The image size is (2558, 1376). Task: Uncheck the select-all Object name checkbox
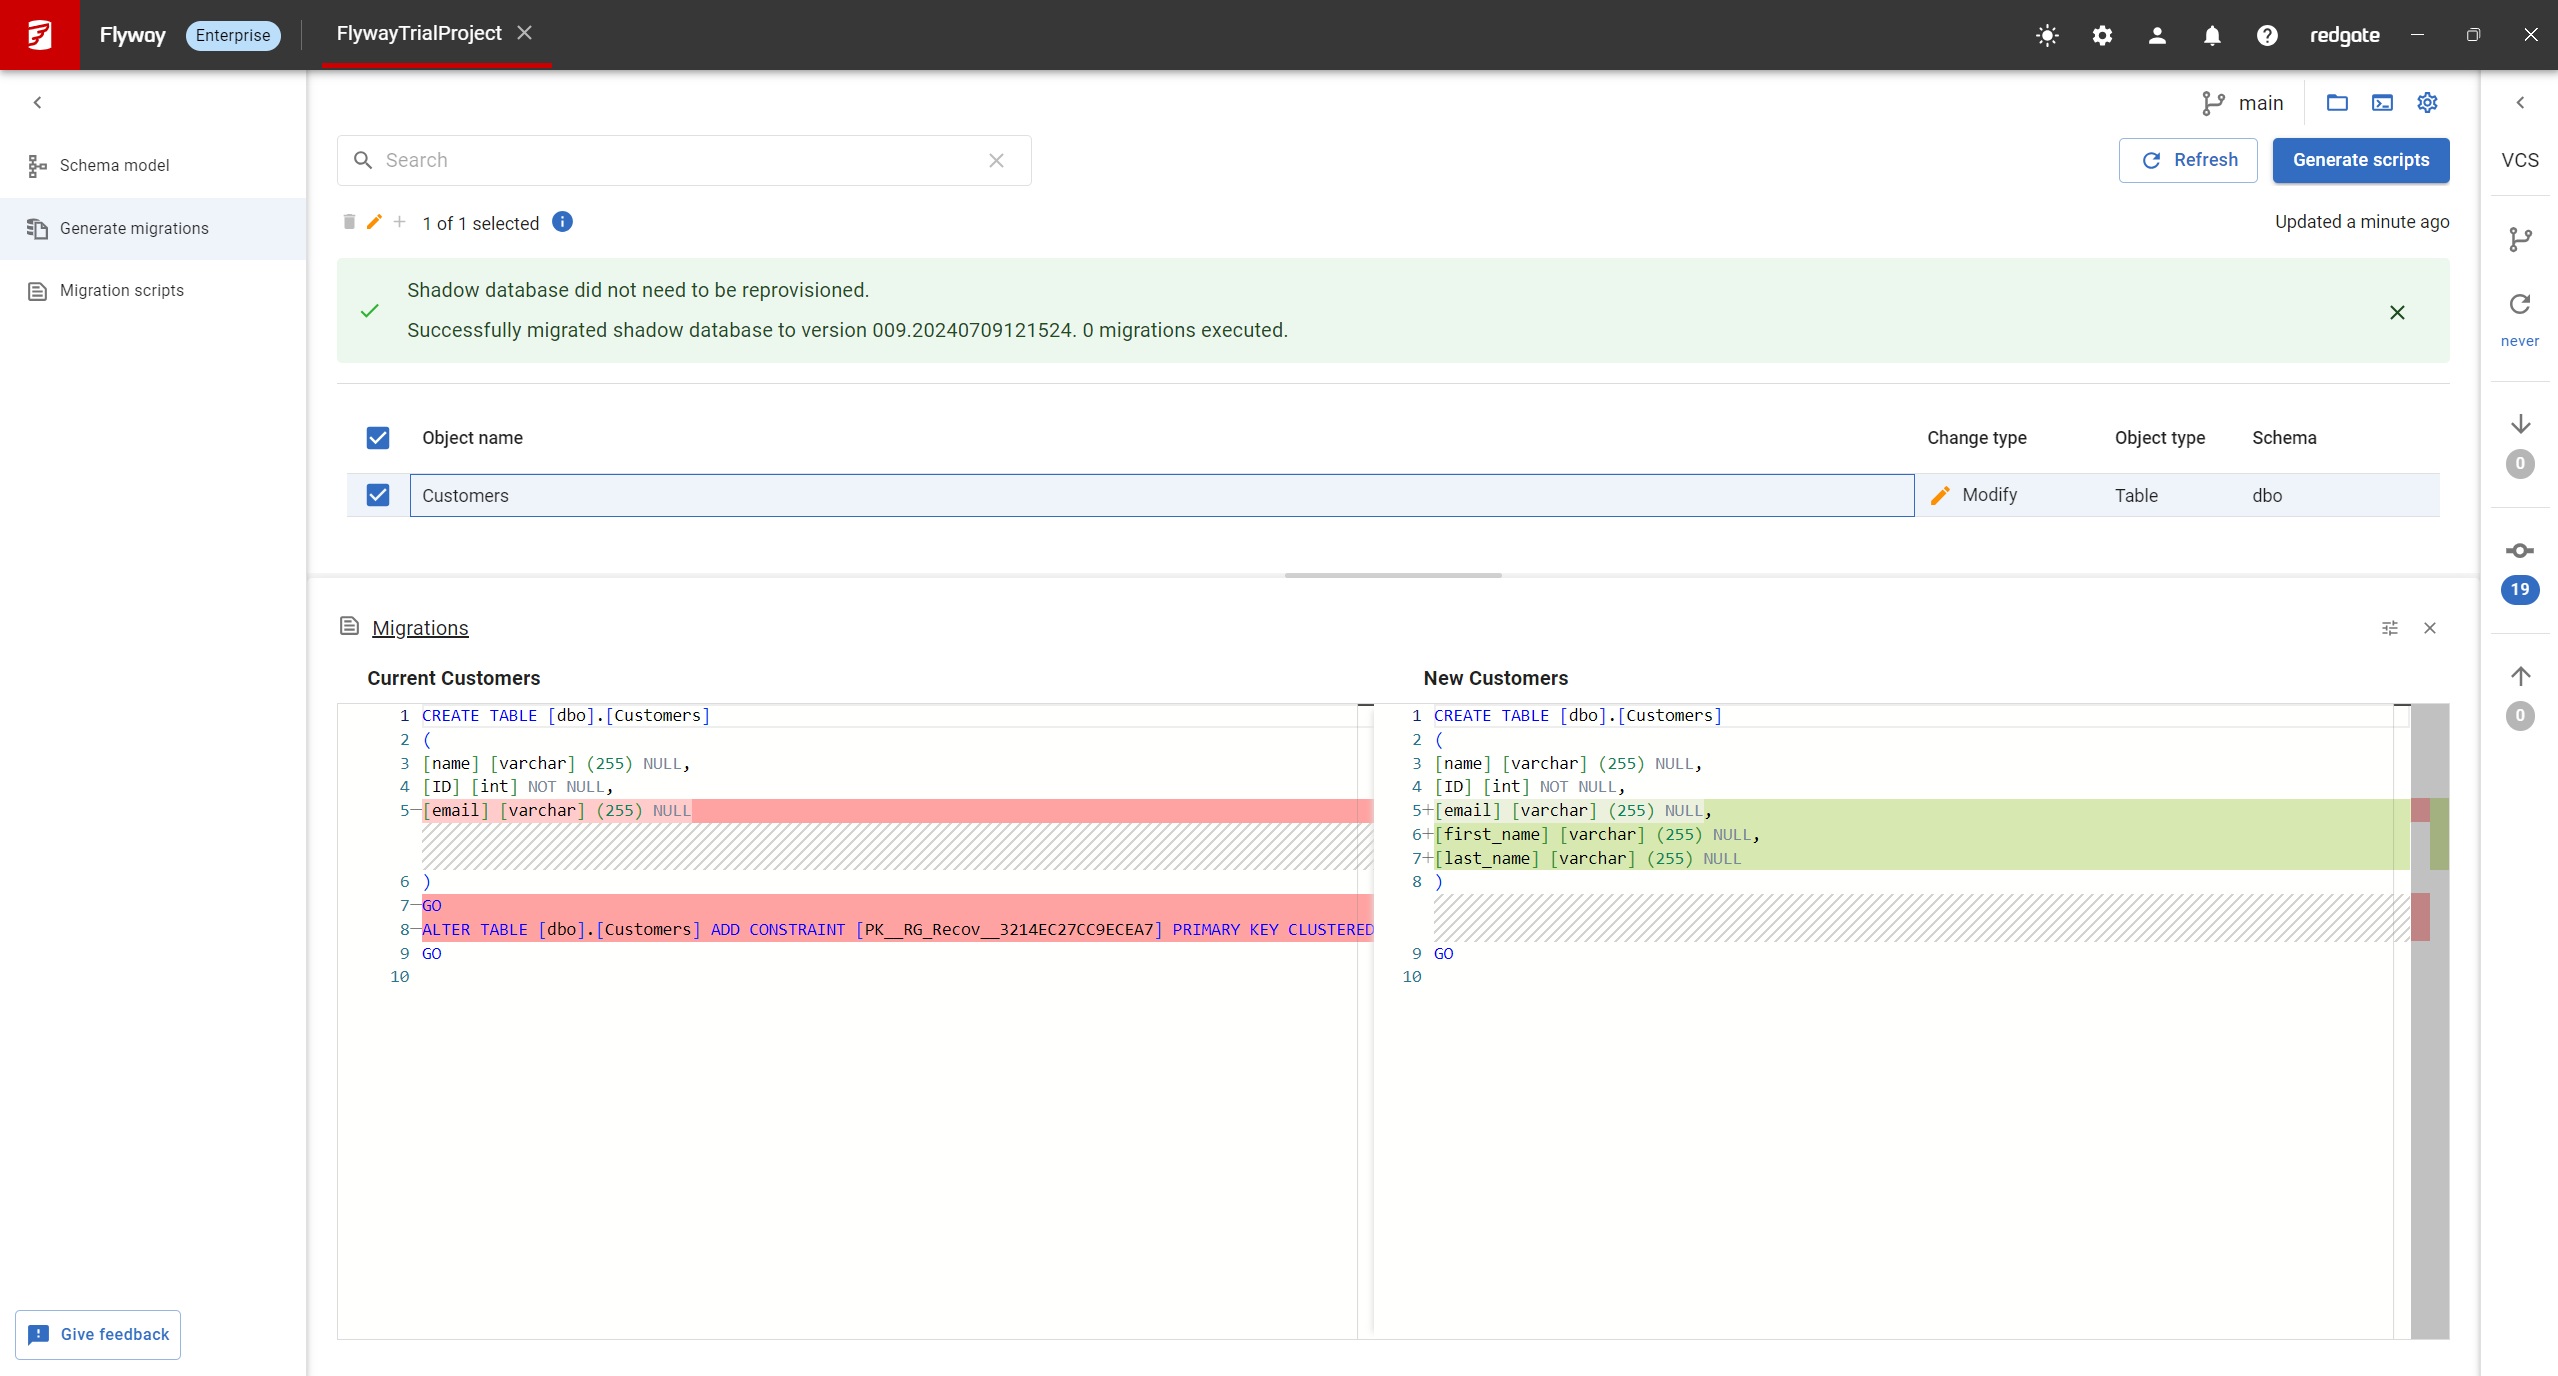(378, 437)
